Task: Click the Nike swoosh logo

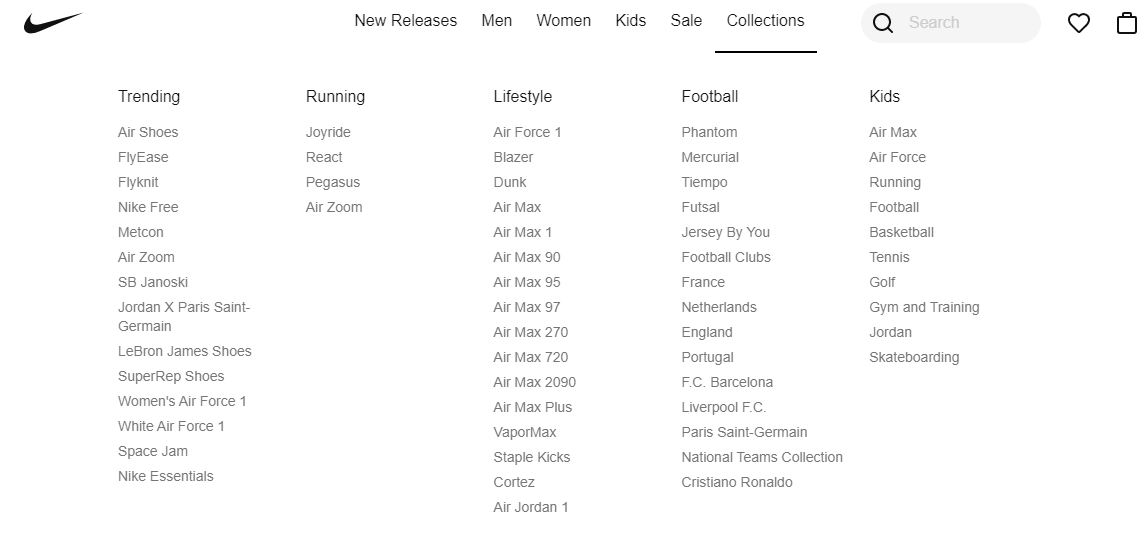Action: tap(53, 23)
